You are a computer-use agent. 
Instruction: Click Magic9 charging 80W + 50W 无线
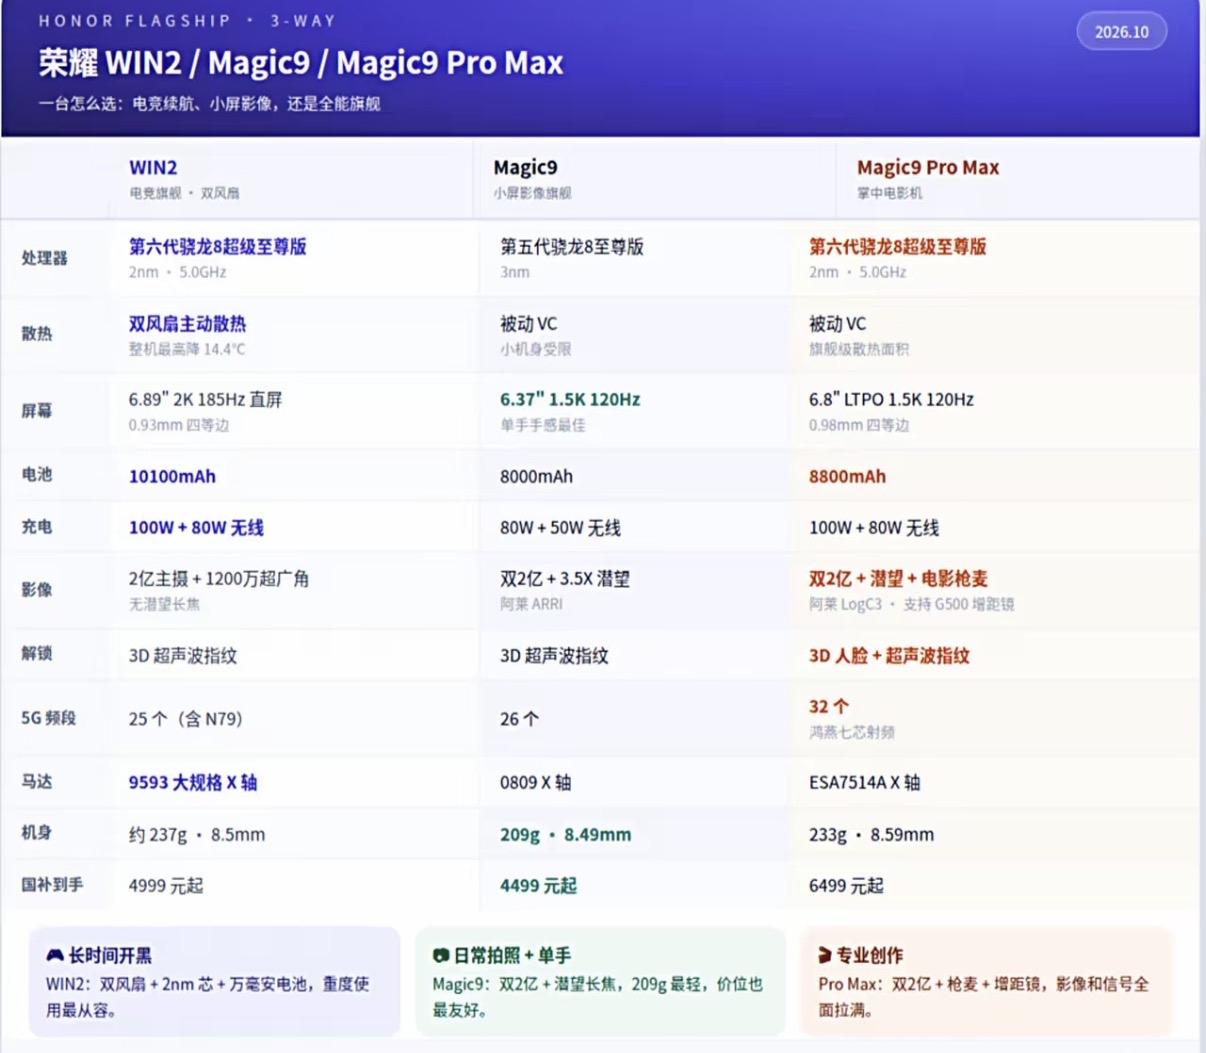[x=560, y=527]
